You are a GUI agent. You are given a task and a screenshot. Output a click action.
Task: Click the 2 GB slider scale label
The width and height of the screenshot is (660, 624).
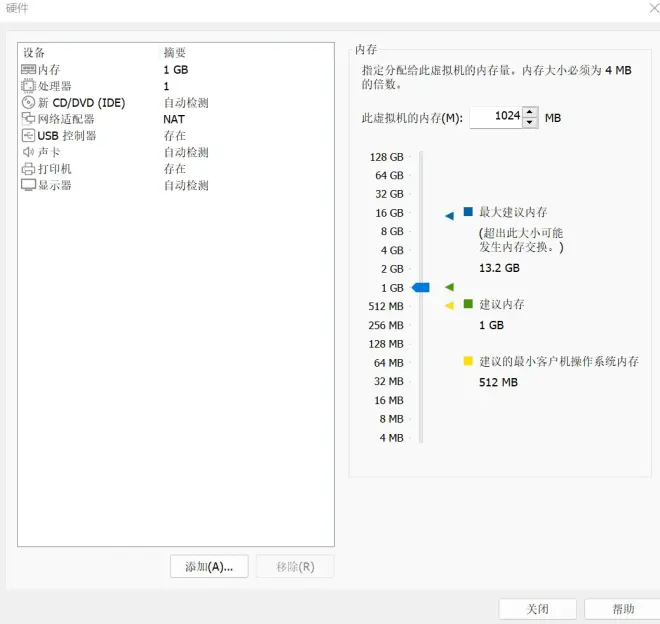pyautogui.click(x=392, y=269)
